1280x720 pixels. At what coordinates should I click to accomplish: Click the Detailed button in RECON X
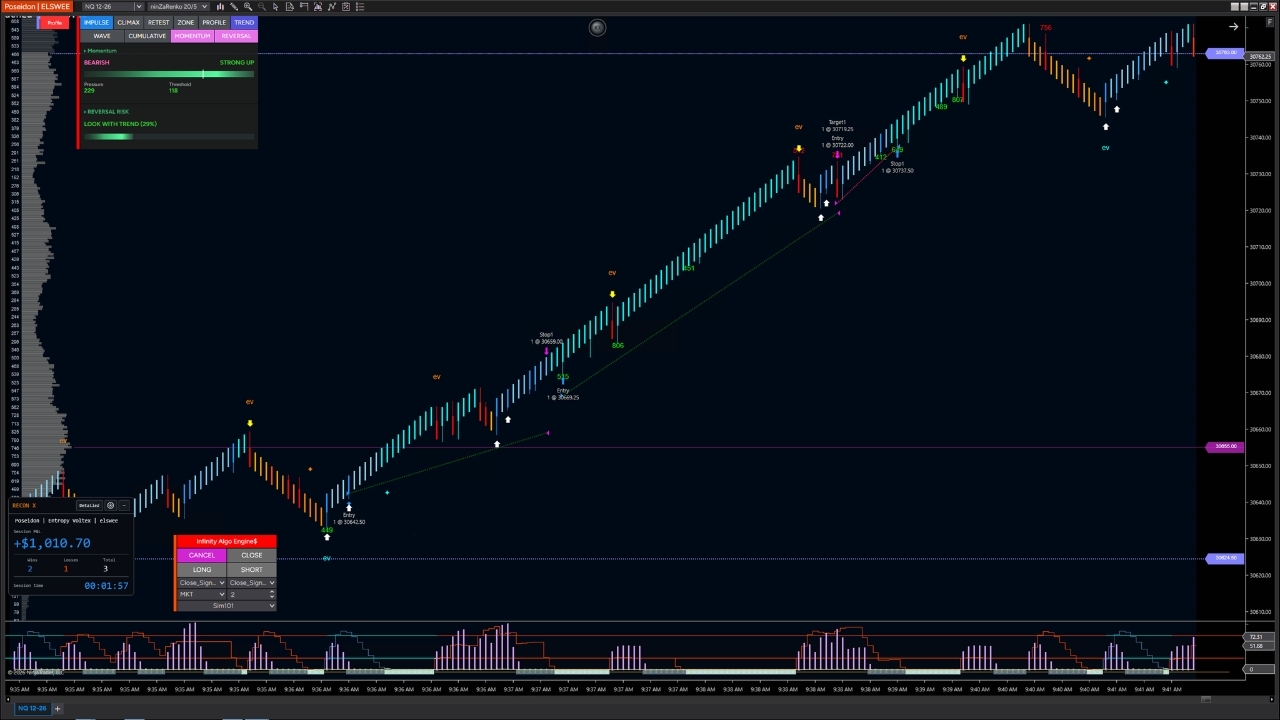coord(89,505)
